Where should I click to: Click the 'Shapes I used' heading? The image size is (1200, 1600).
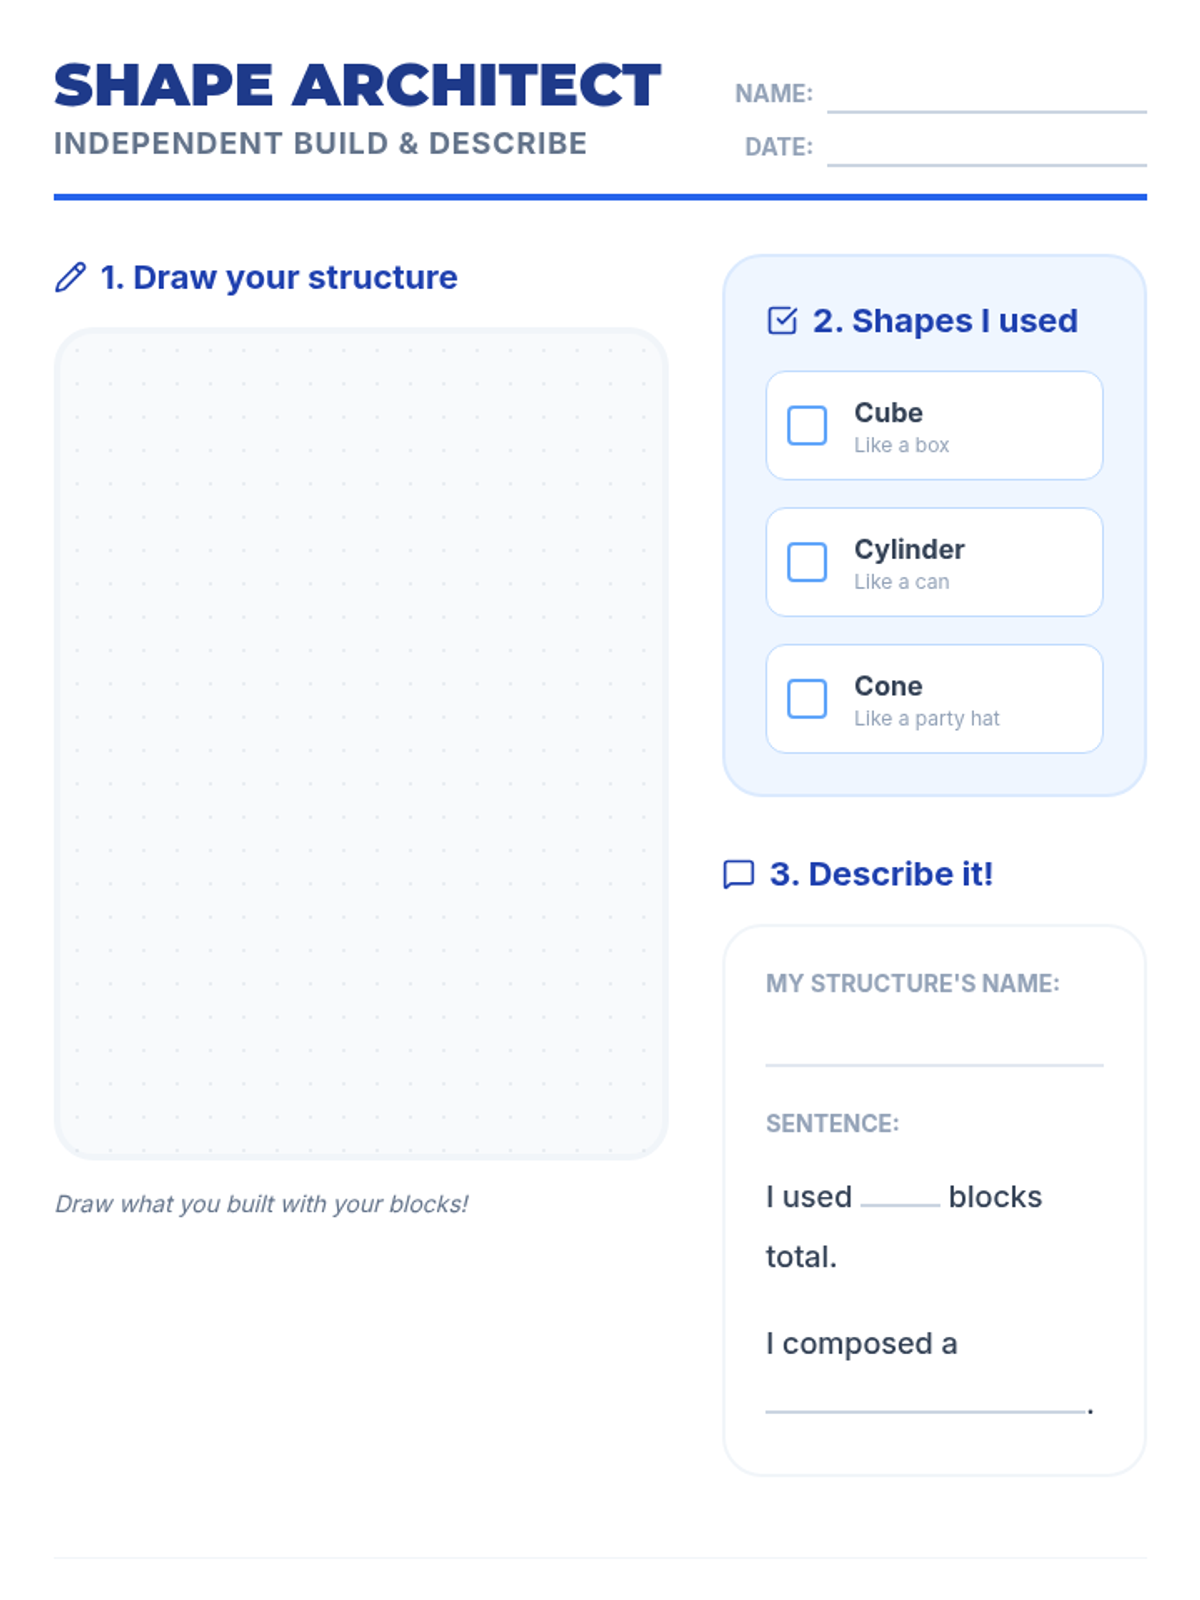(944, 321)
